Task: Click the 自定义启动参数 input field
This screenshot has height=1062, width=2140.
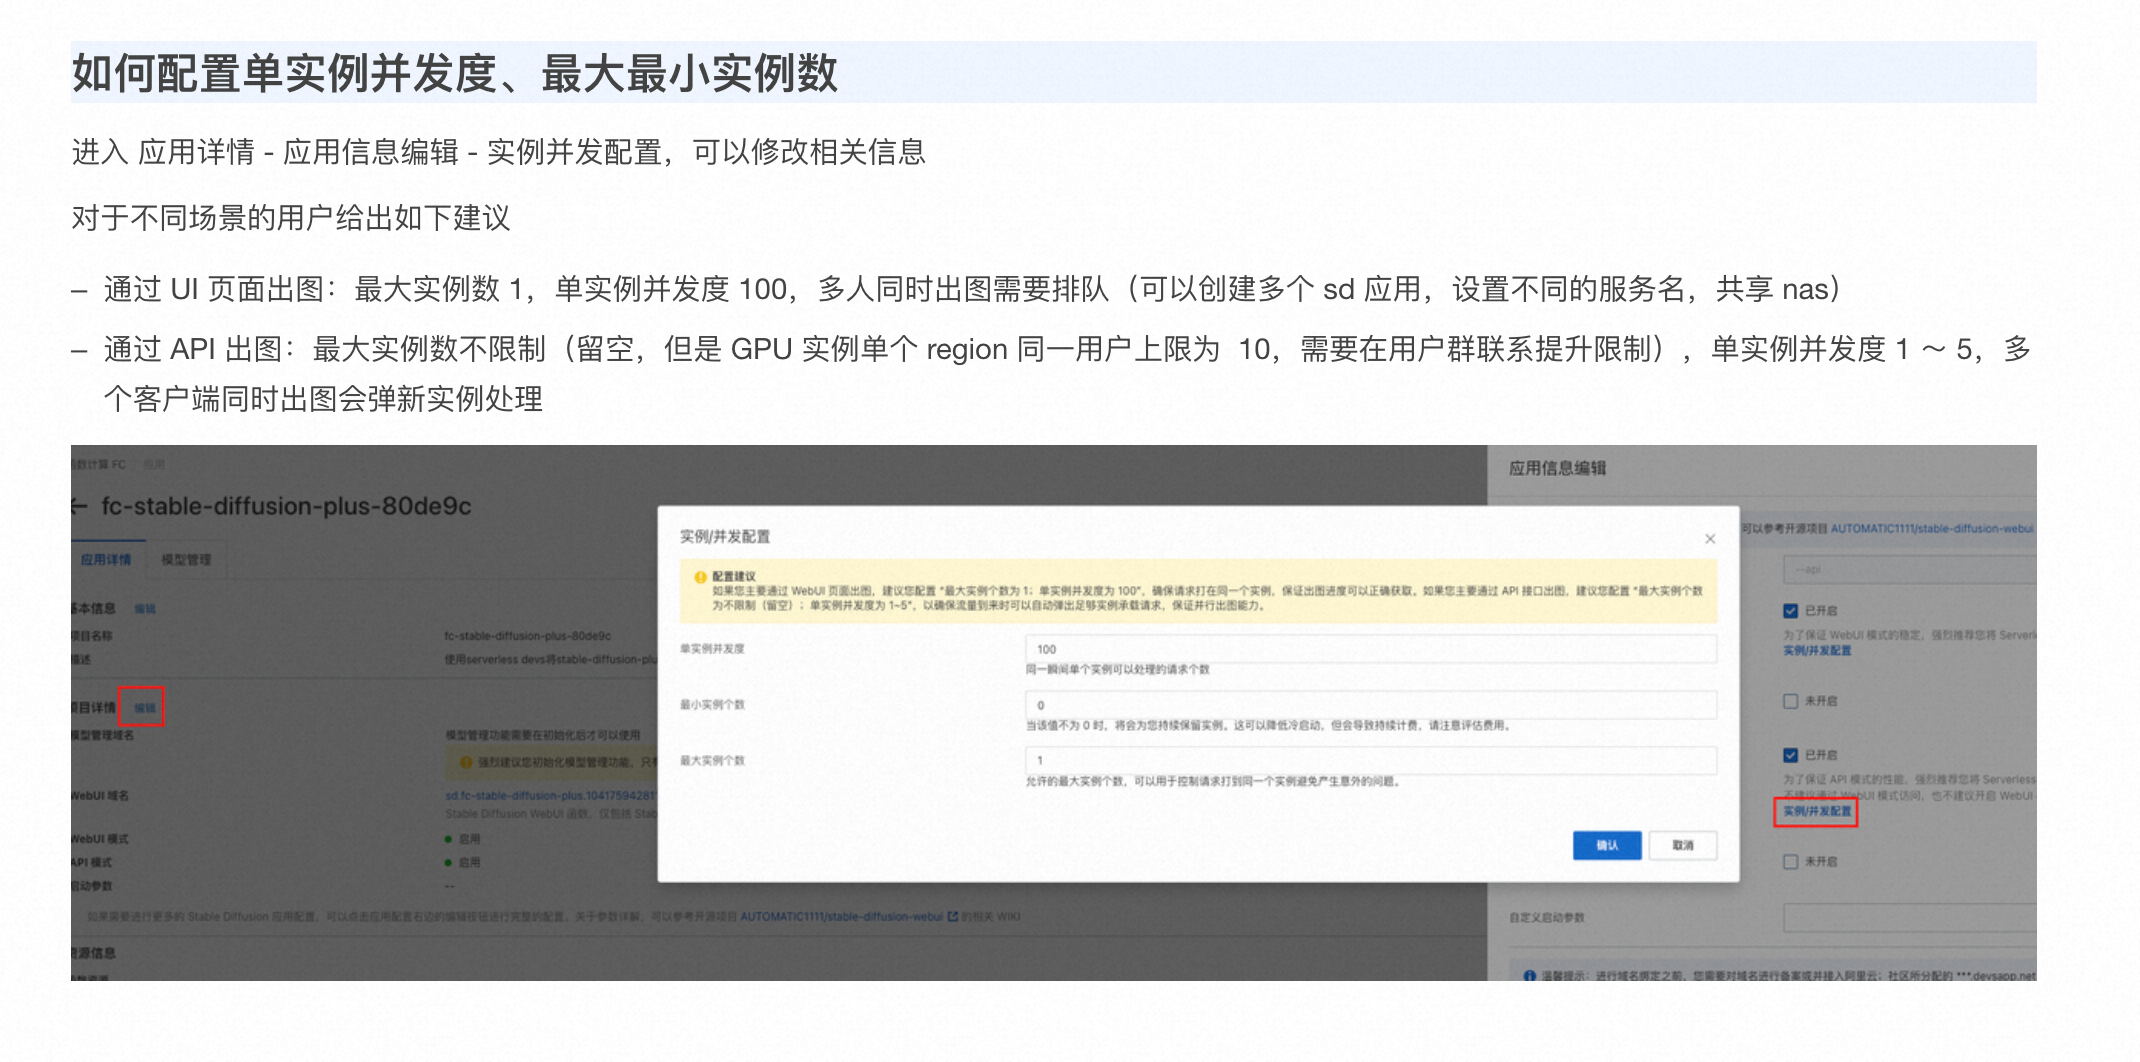Action: point(1910,917)
